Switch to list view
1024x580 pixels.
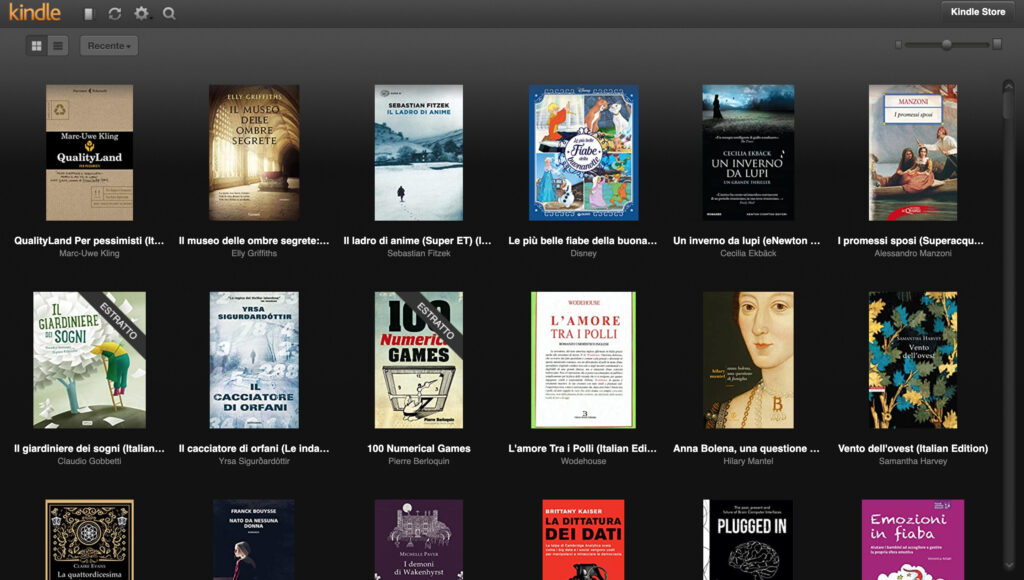point(58,46)
